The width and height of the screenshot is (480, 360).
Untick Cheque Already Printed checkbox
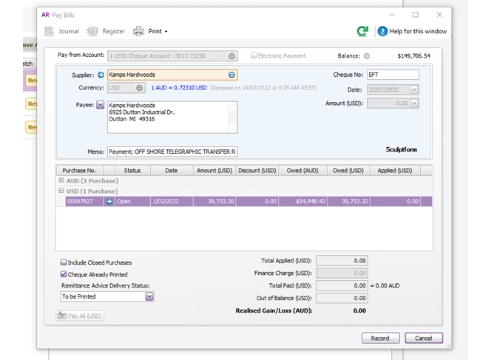coord(63,274)
